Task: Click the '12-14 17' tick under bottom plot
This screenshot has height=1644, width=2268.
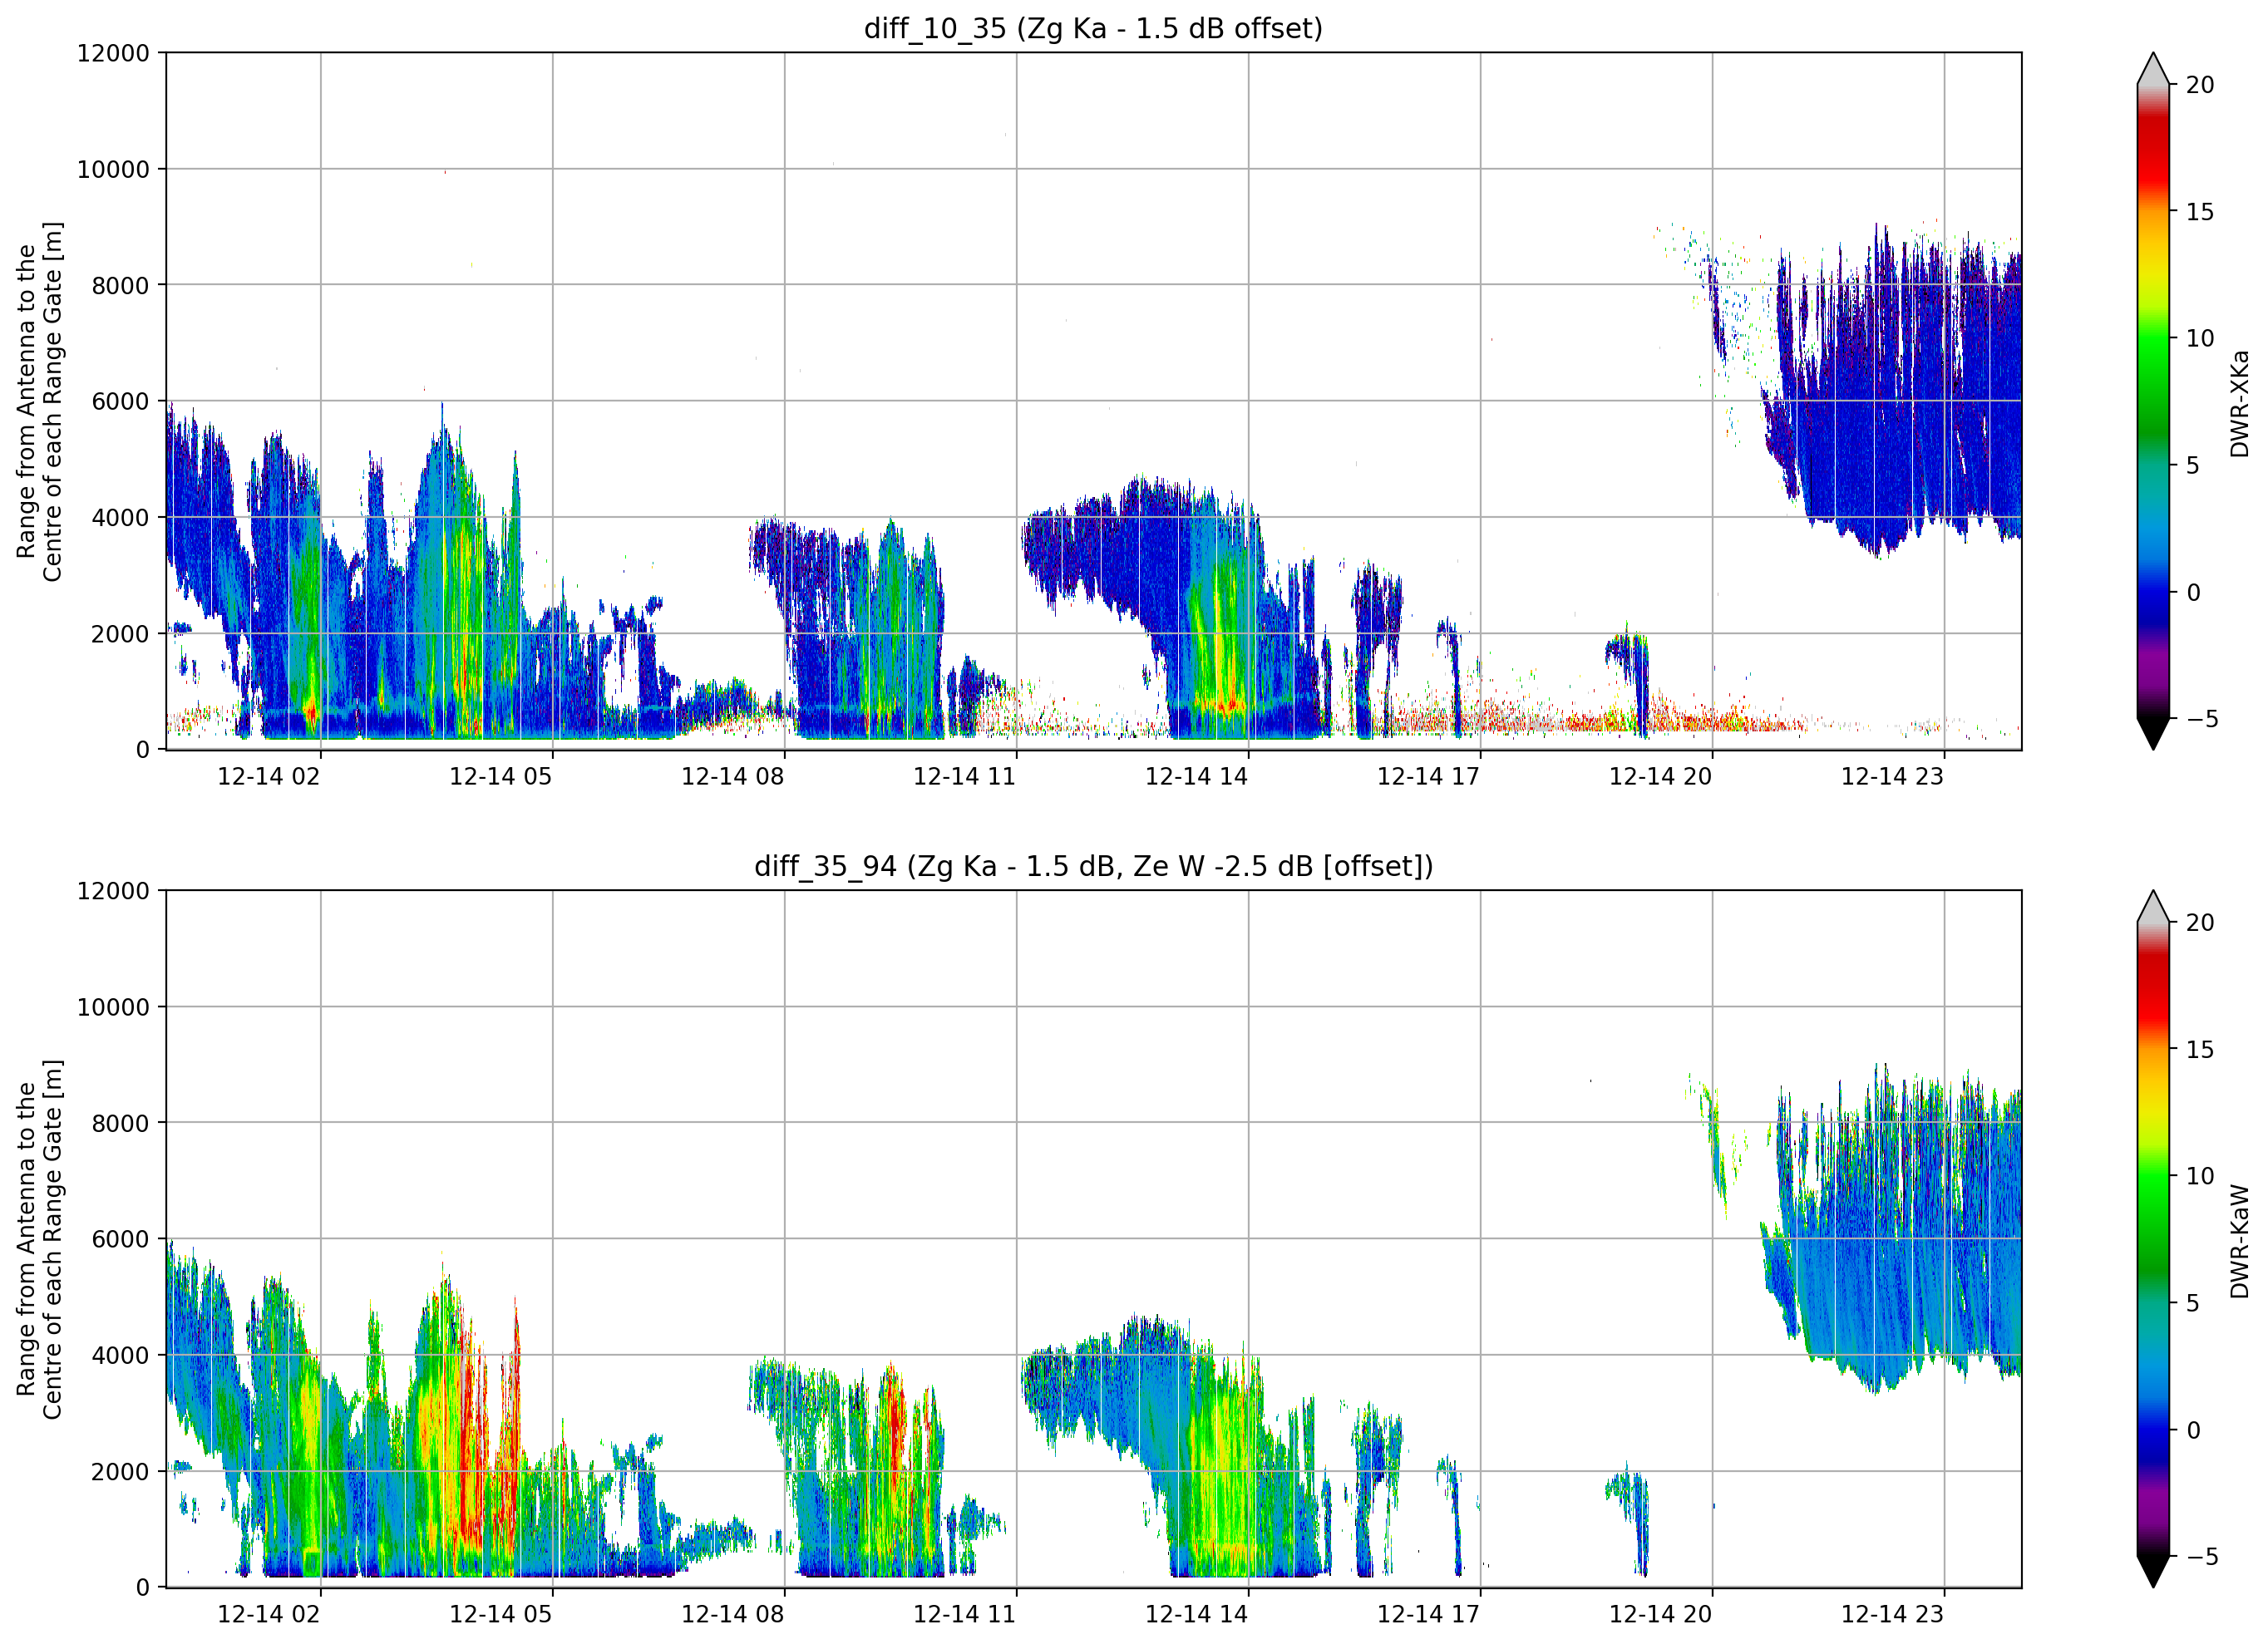Action: click(1429, 1614)
